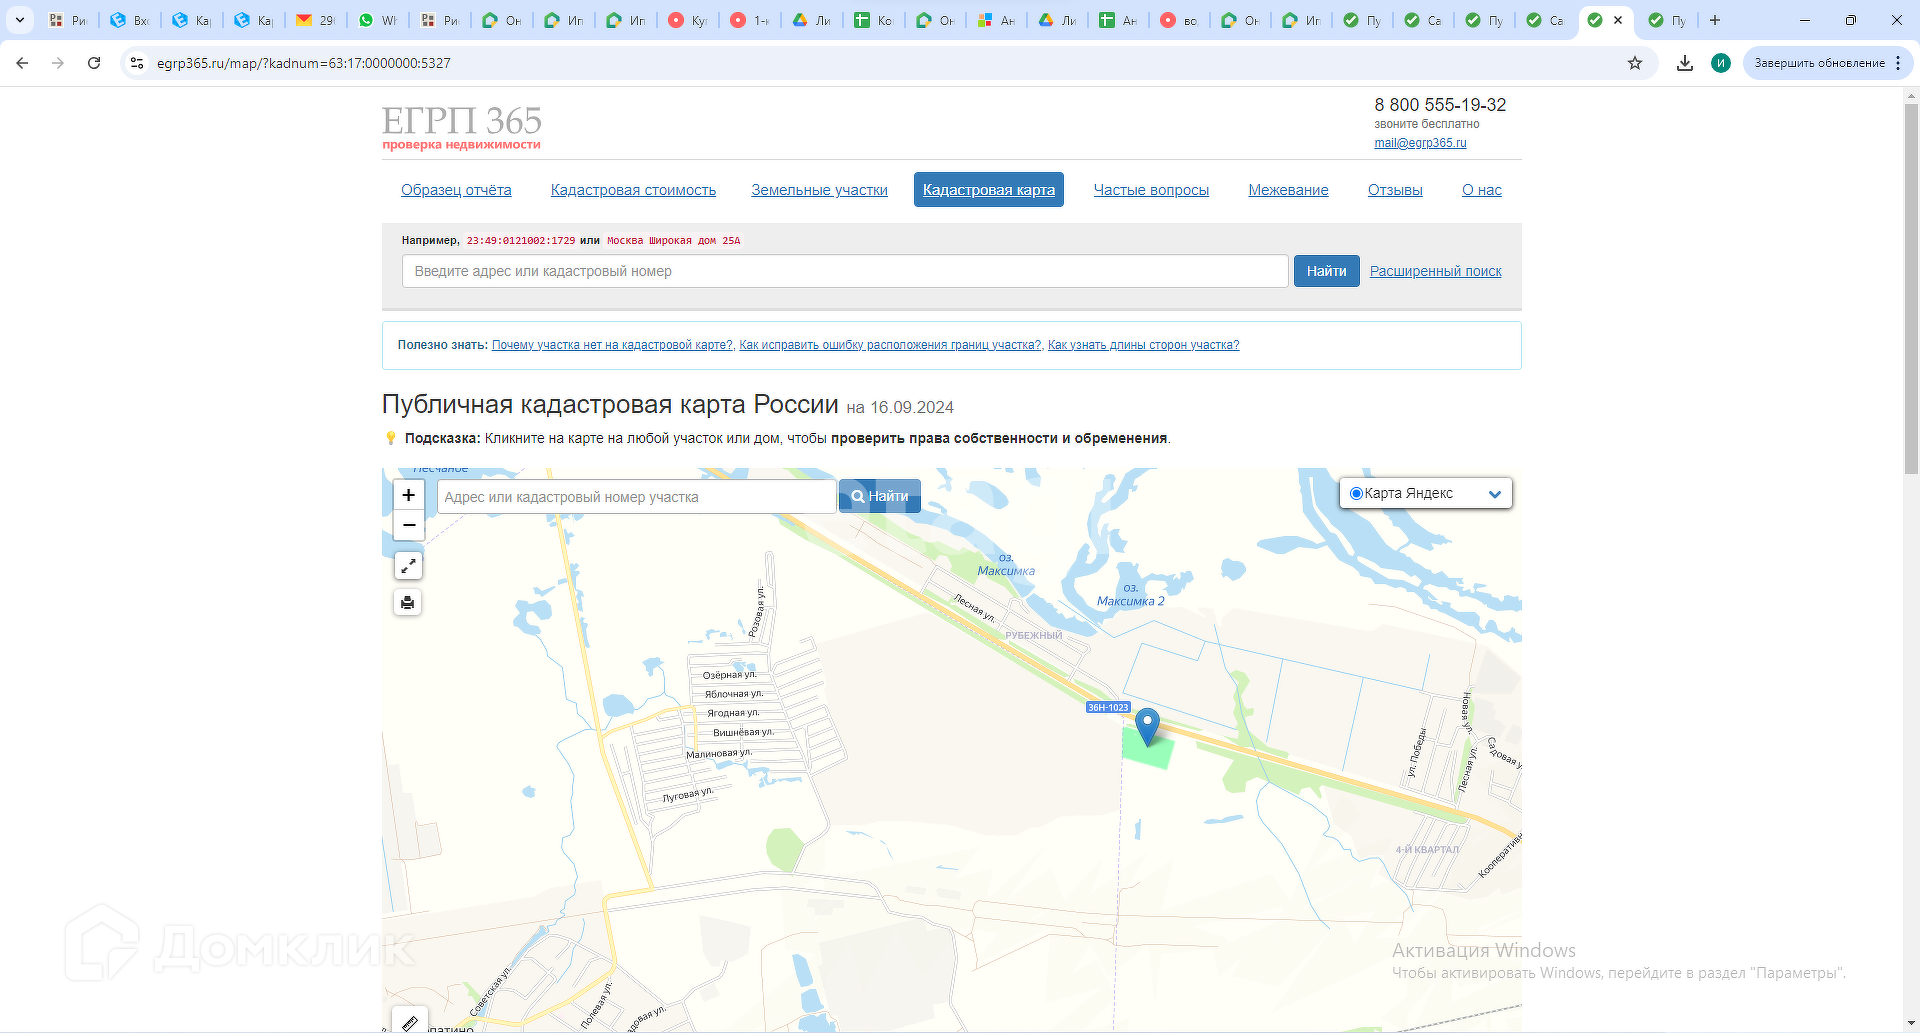
Task: Select the Карта Яндекс radio button
Action: (x=1356, y=494)
